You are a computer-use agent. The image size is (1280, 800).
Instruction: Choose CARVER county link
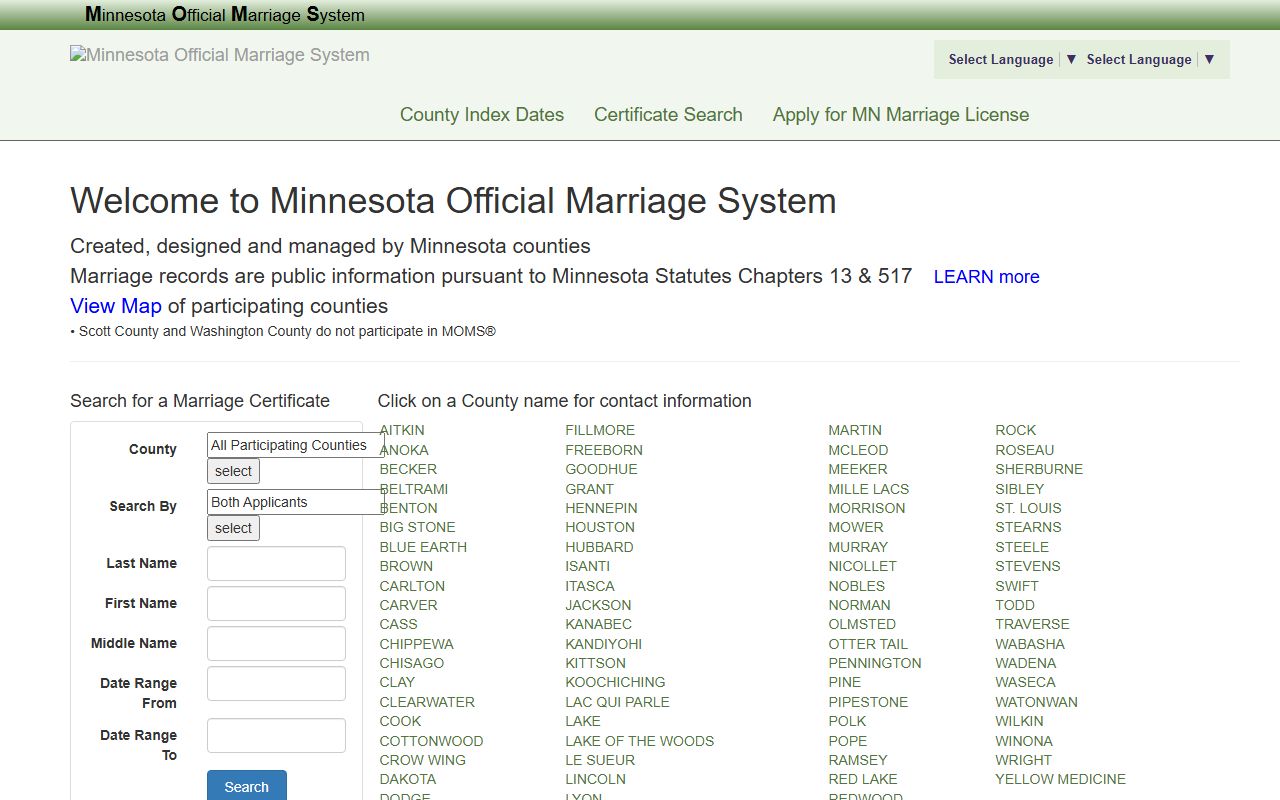pyautogui.click(x=408, y=605)
